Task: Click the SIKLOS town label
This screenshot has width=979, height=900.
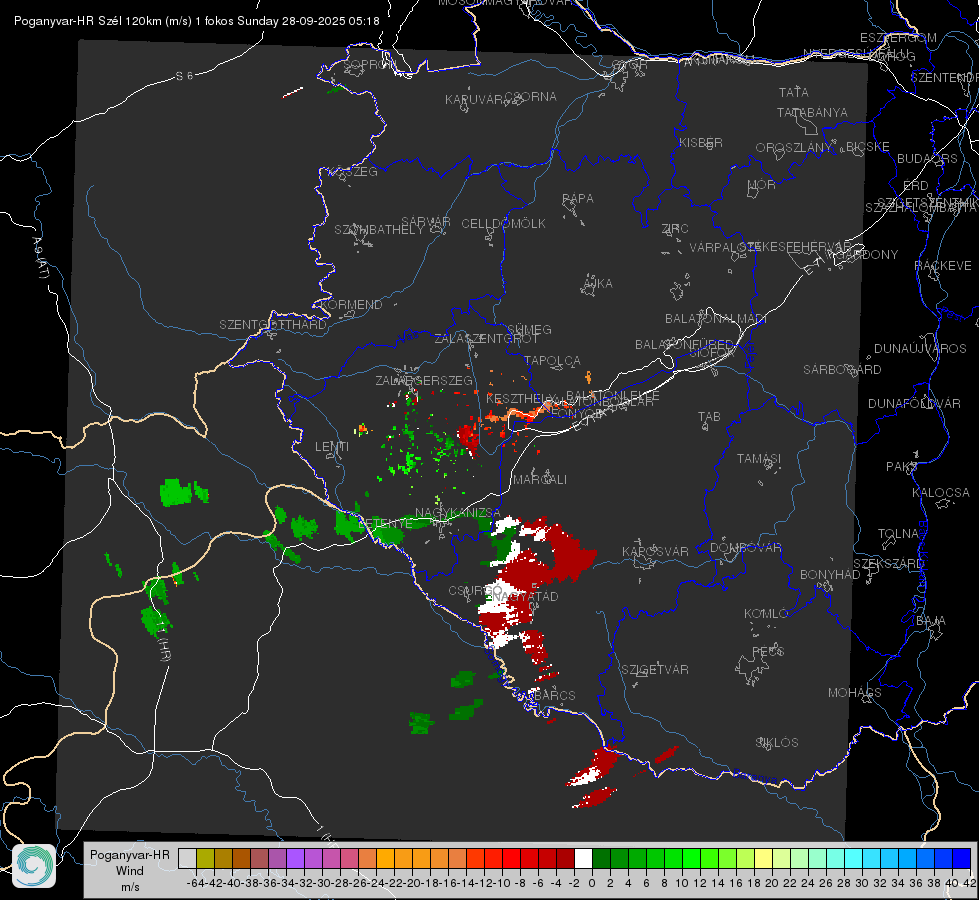Action: [777, 743]
